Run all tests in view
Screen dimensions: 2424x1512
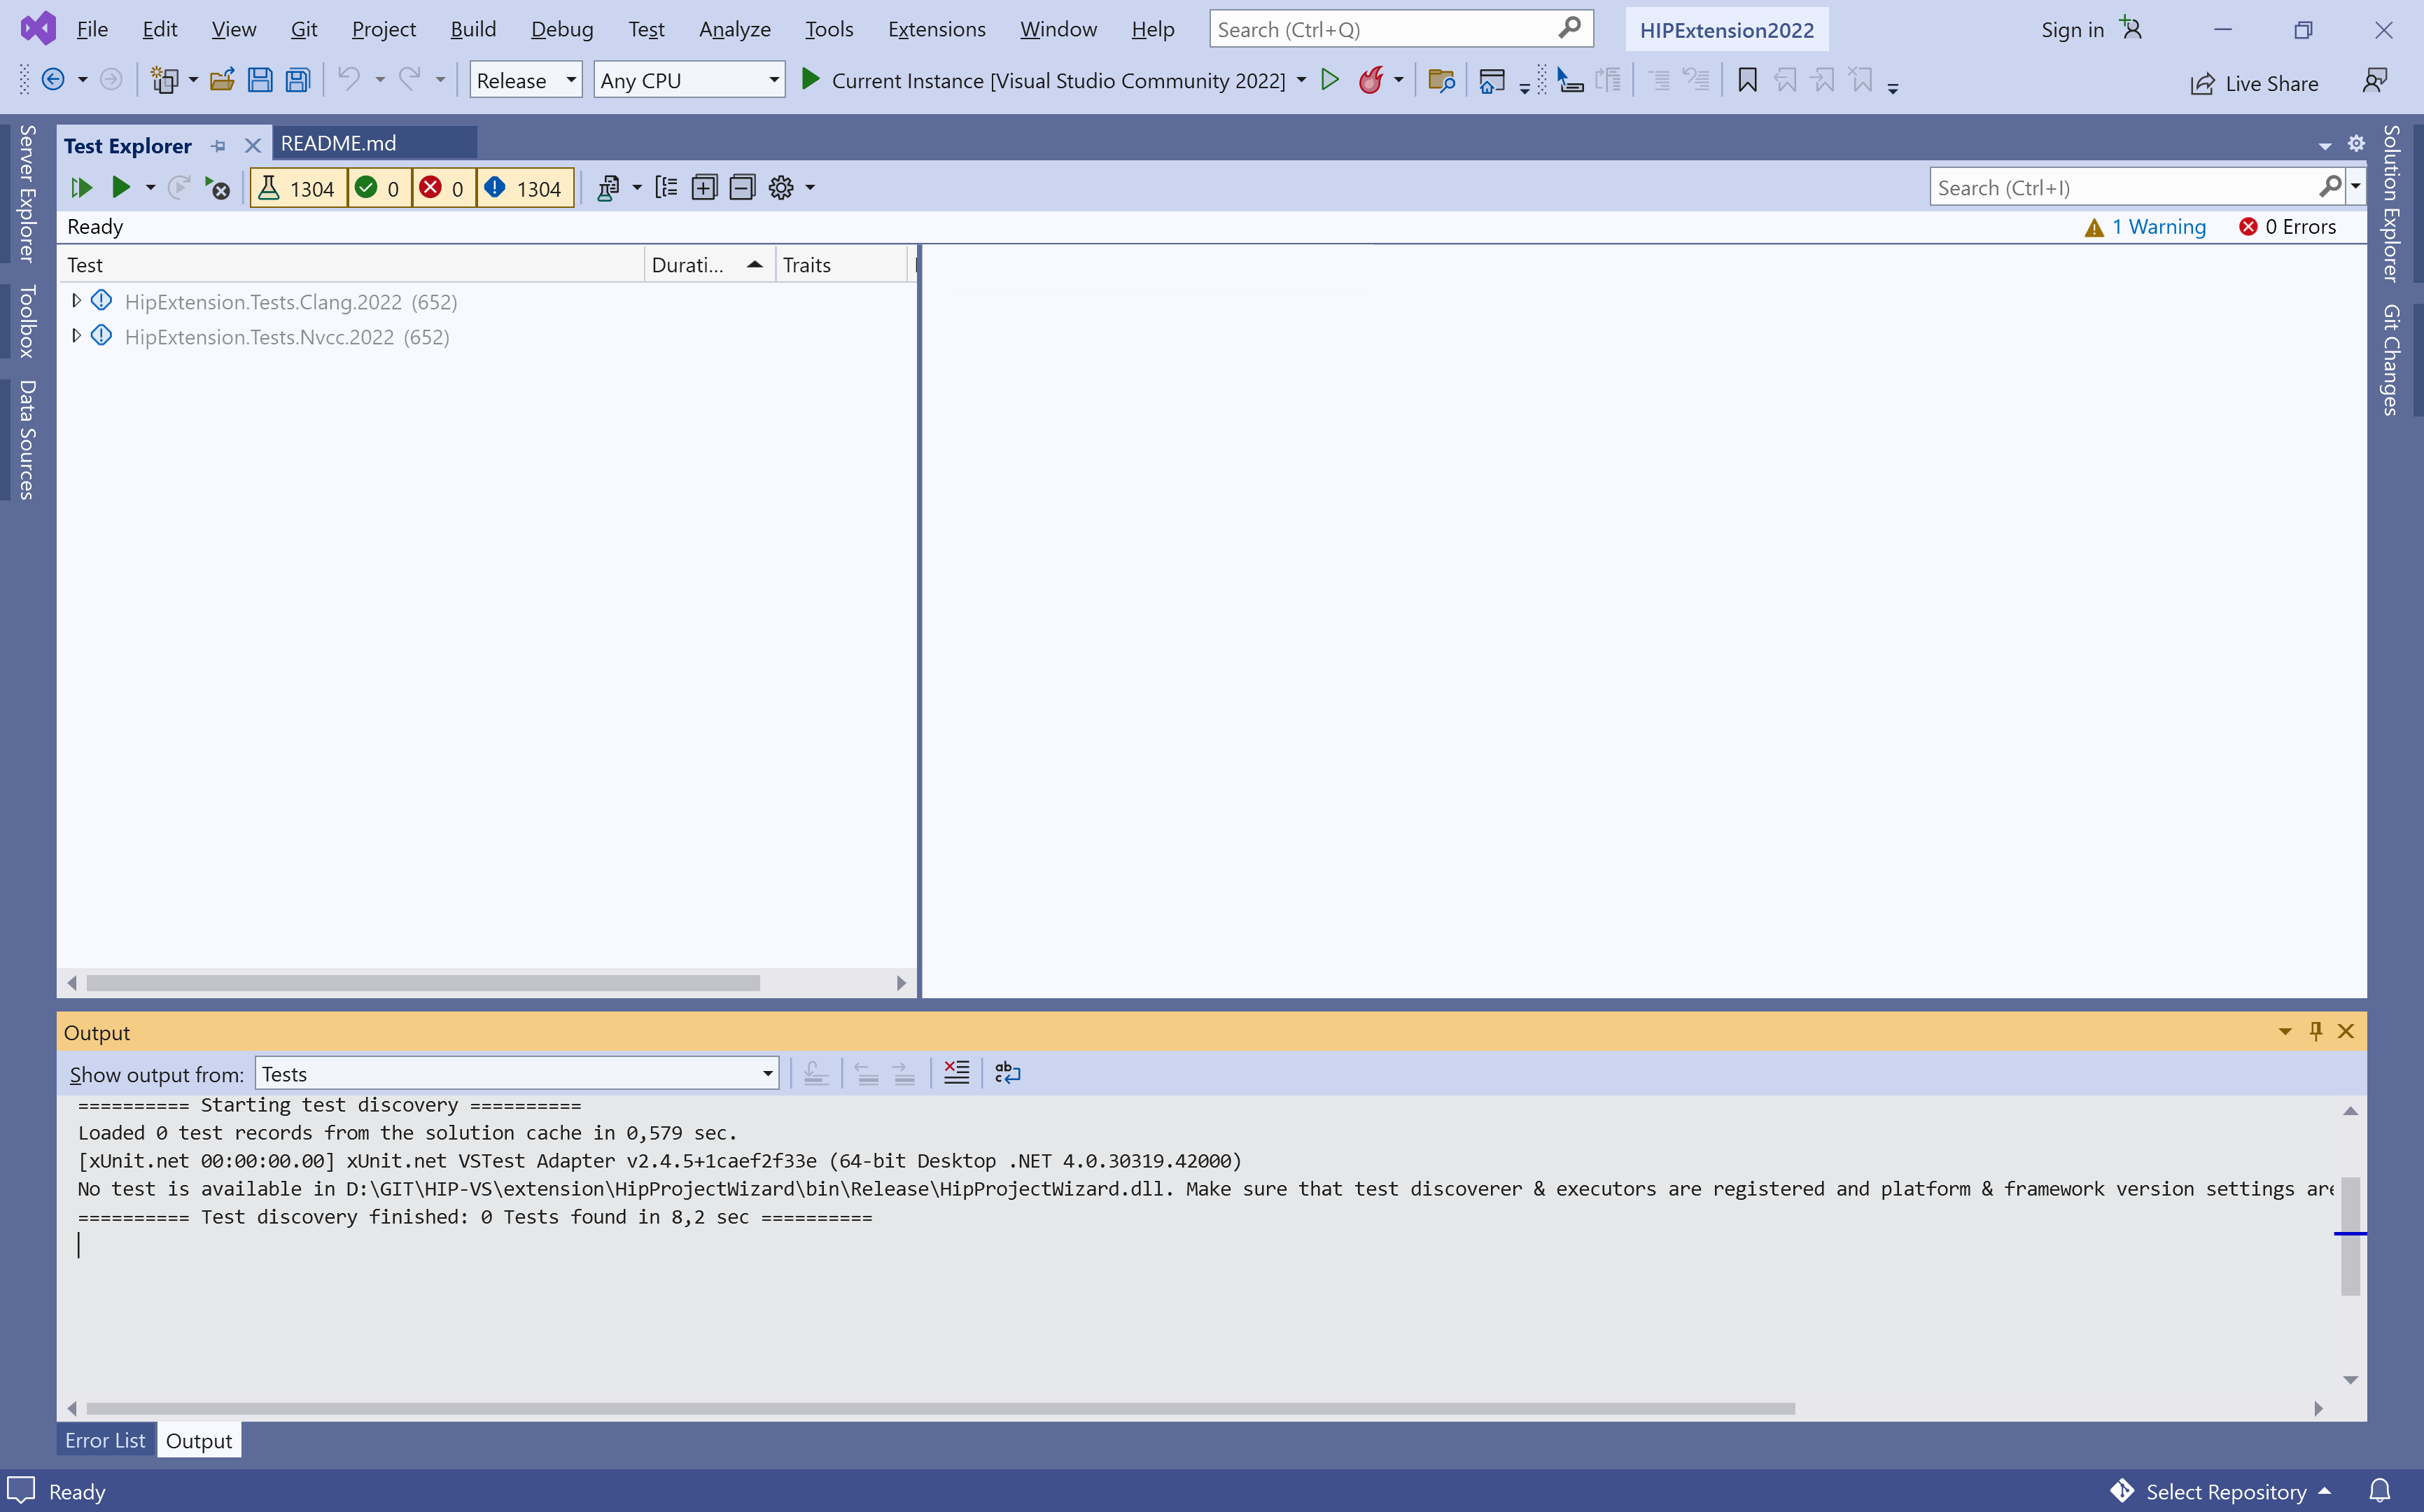(x=81, y=188)
